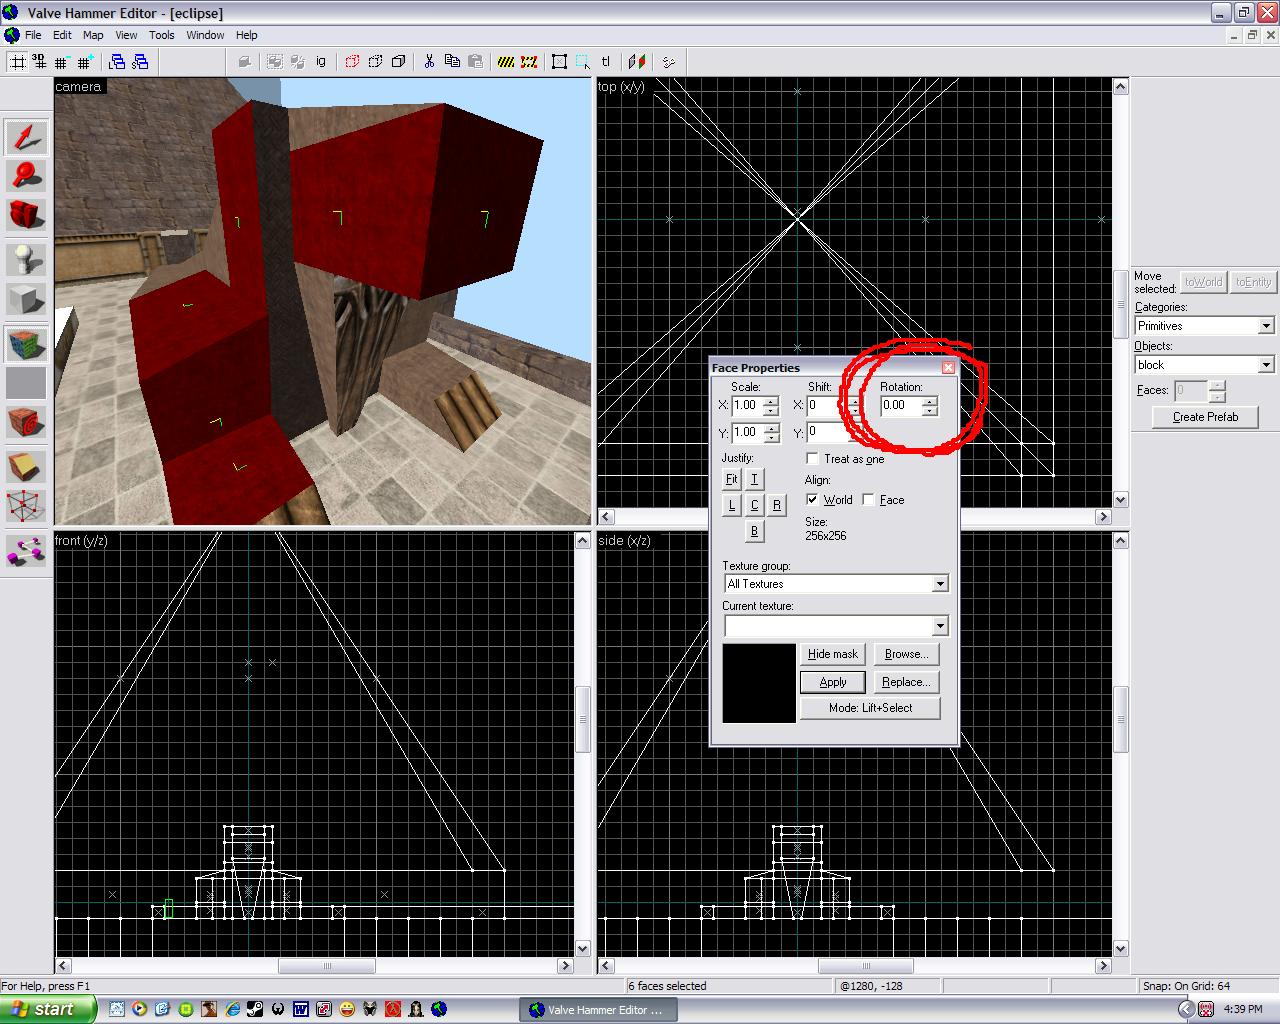The image size is (1280, 1024).
Task: Open the Map menu
Action: coord(93,35)
